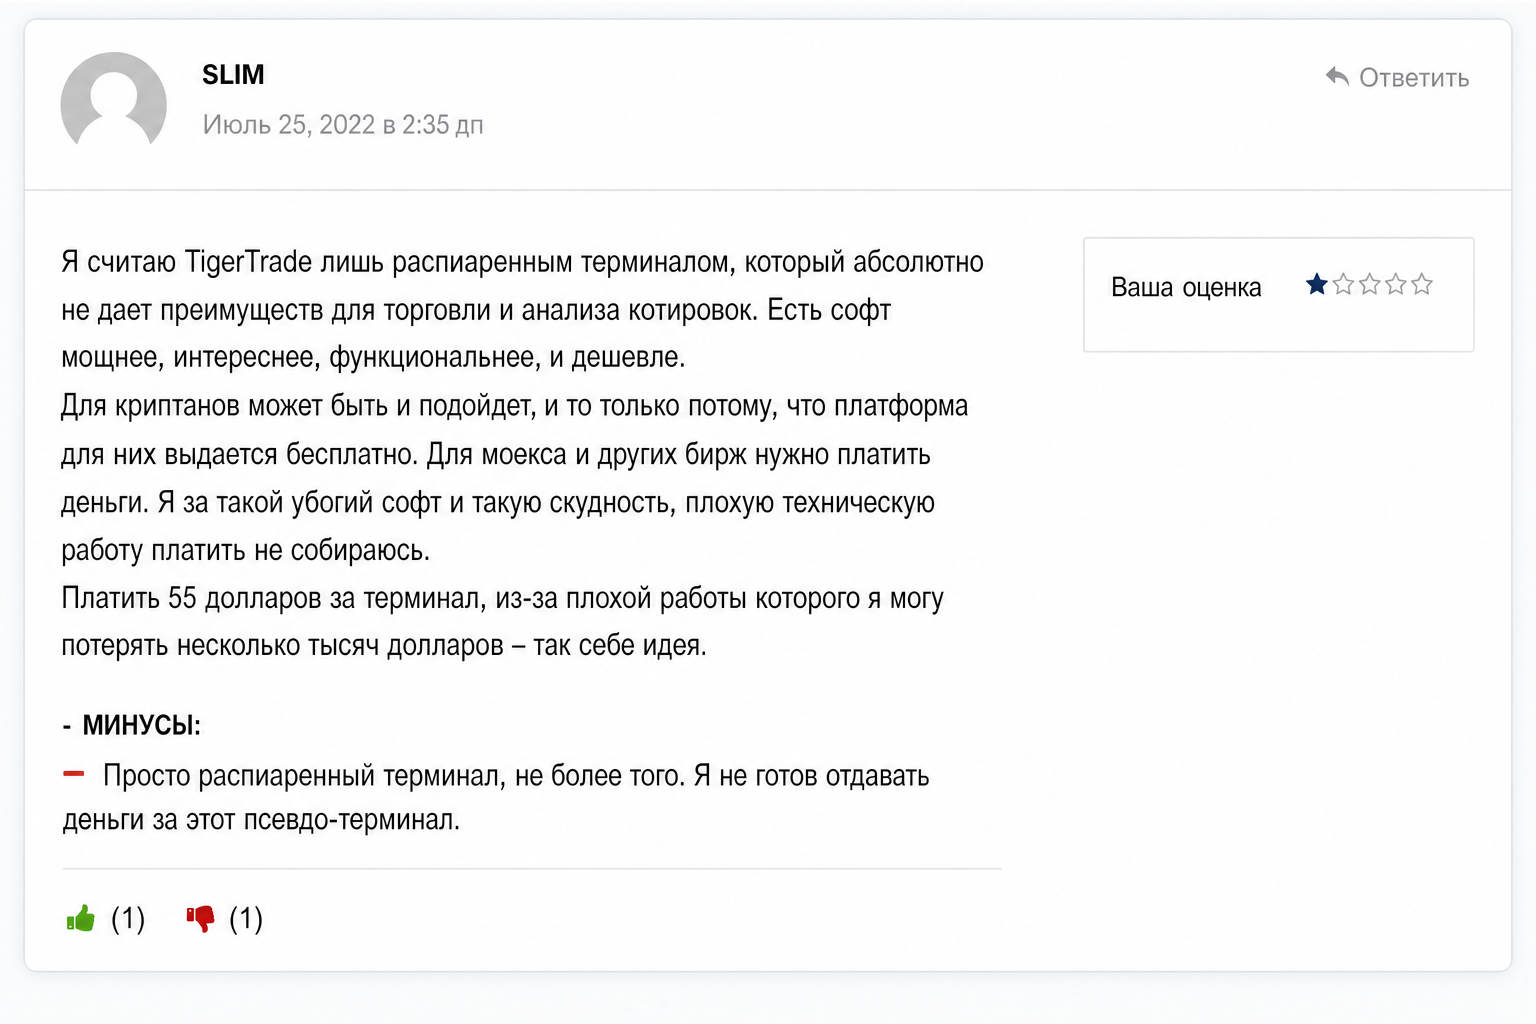This screenshot has width=1536, height=1024.
Task: Click the text about paying 55 долларов
Action: 502,621
